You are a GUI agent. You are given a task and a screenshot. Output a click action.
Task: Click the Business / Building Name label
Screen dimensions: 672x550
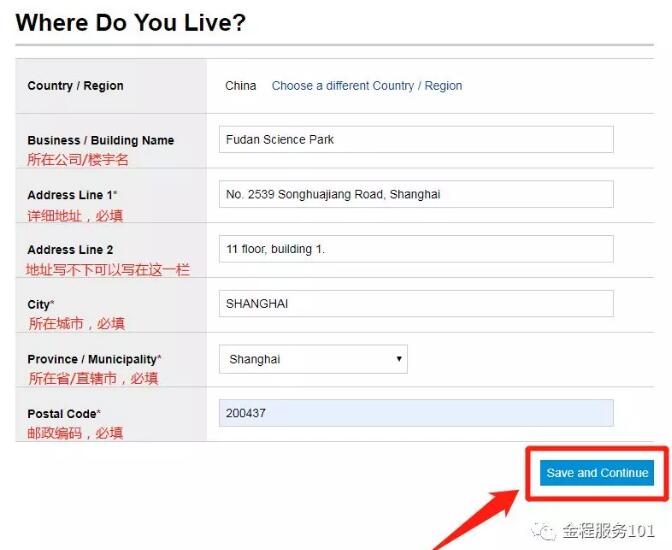(101, 141)
